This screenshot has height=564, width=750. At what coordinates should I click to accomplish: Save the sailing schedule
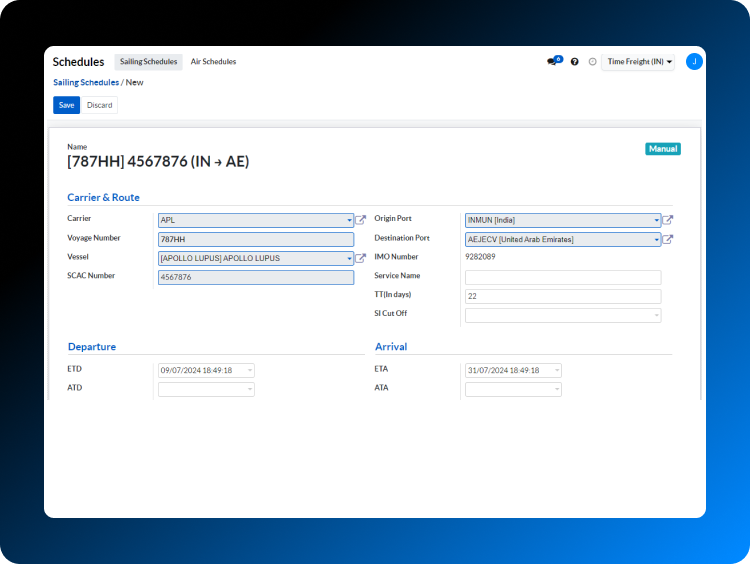tap(66, 105)
